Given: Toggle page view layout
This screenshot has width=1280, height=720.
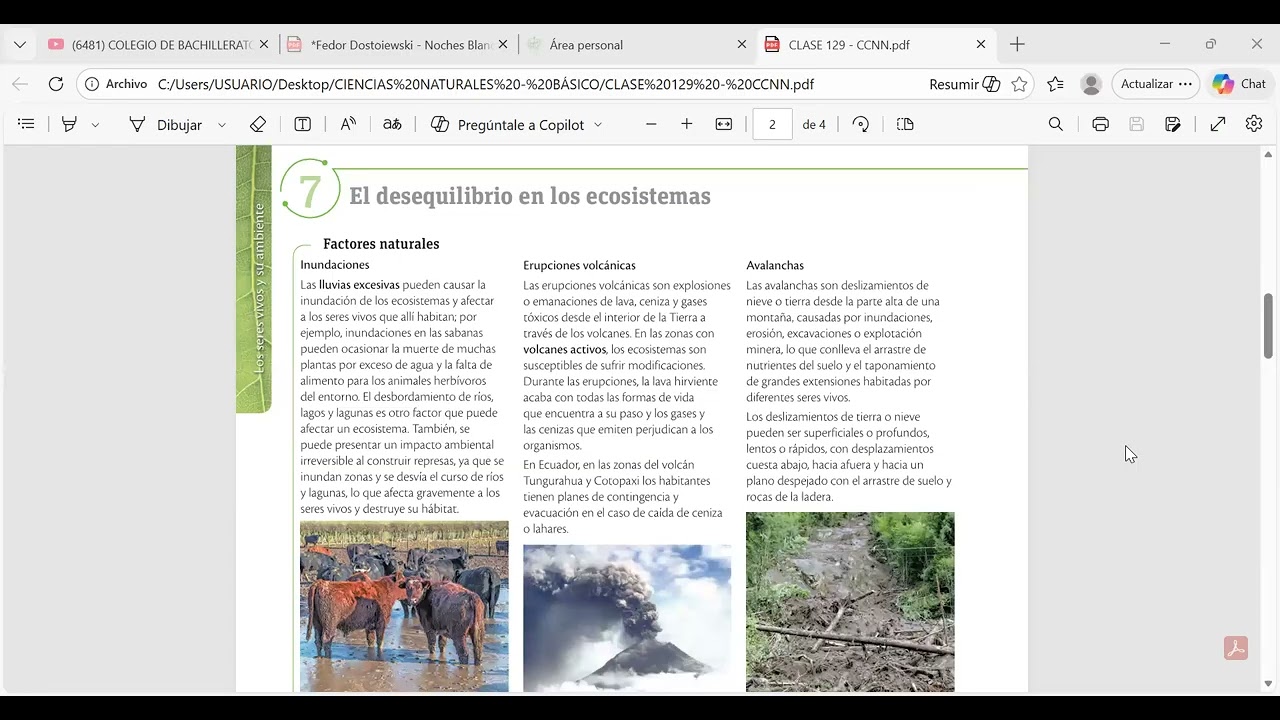Looking at the screenshot, I should [905, 124].
